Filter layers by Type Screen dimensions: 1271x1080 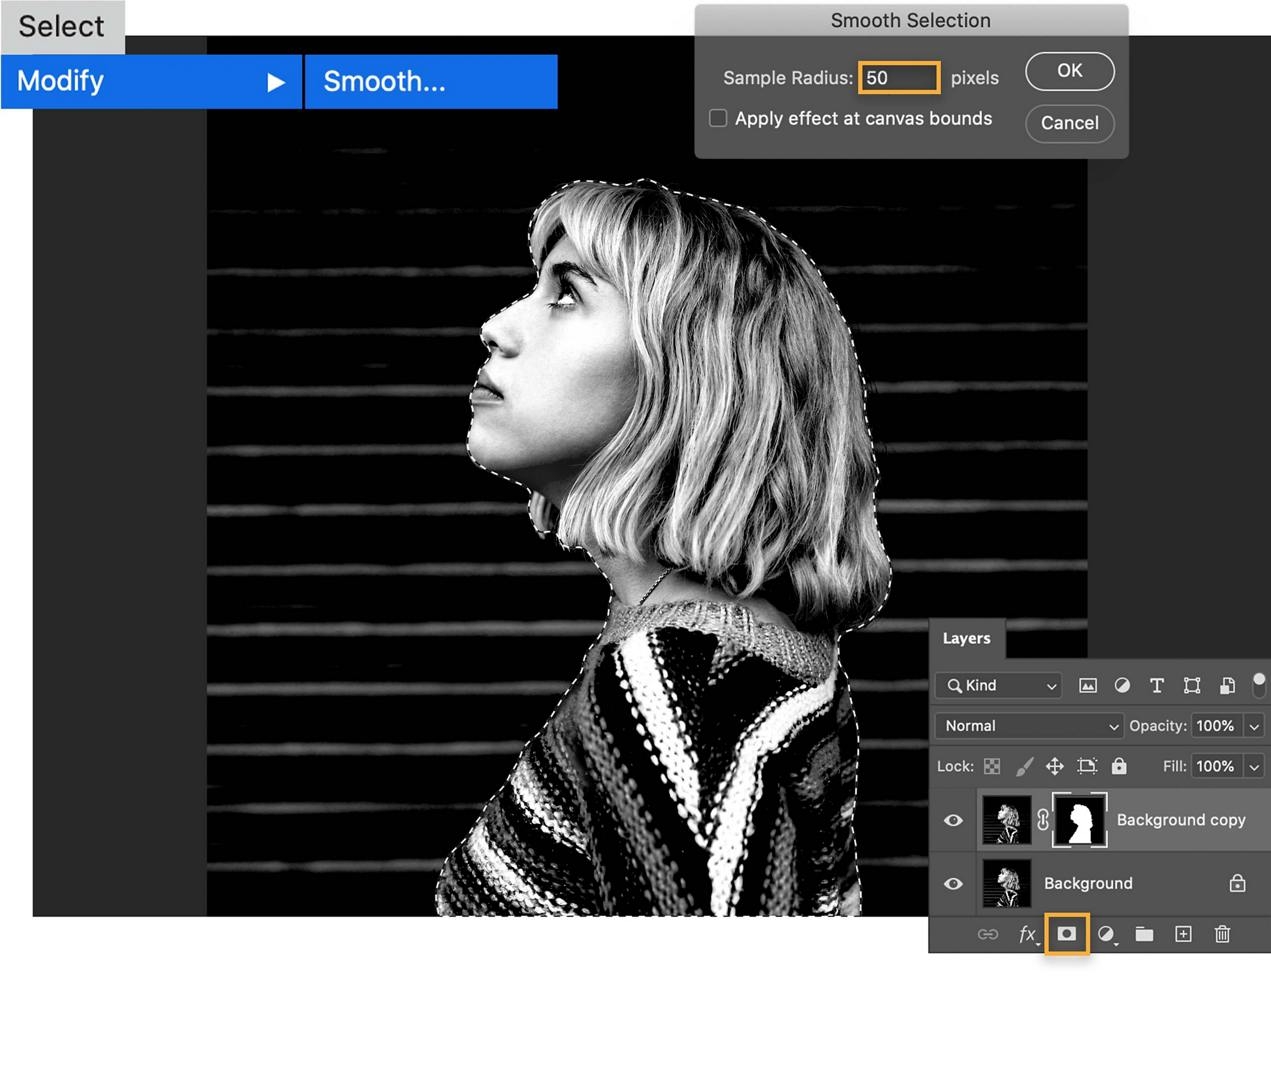(x=1156, y=686)
